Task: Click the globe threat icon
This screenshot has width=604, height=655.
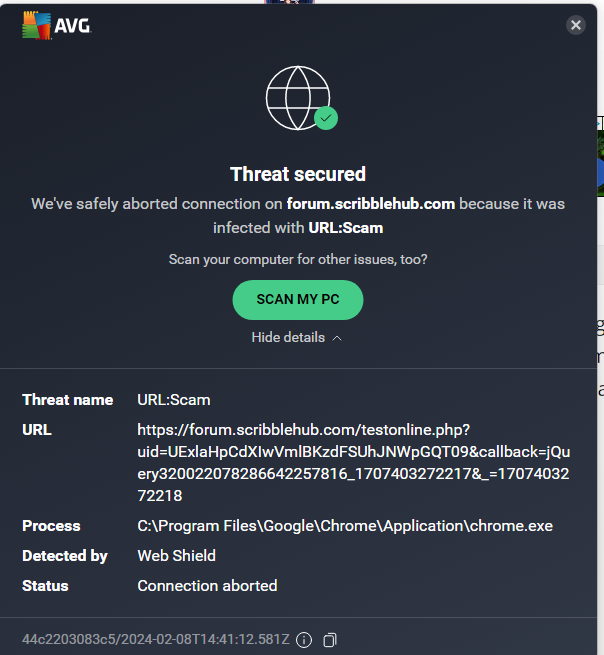Action: [297, 97]
